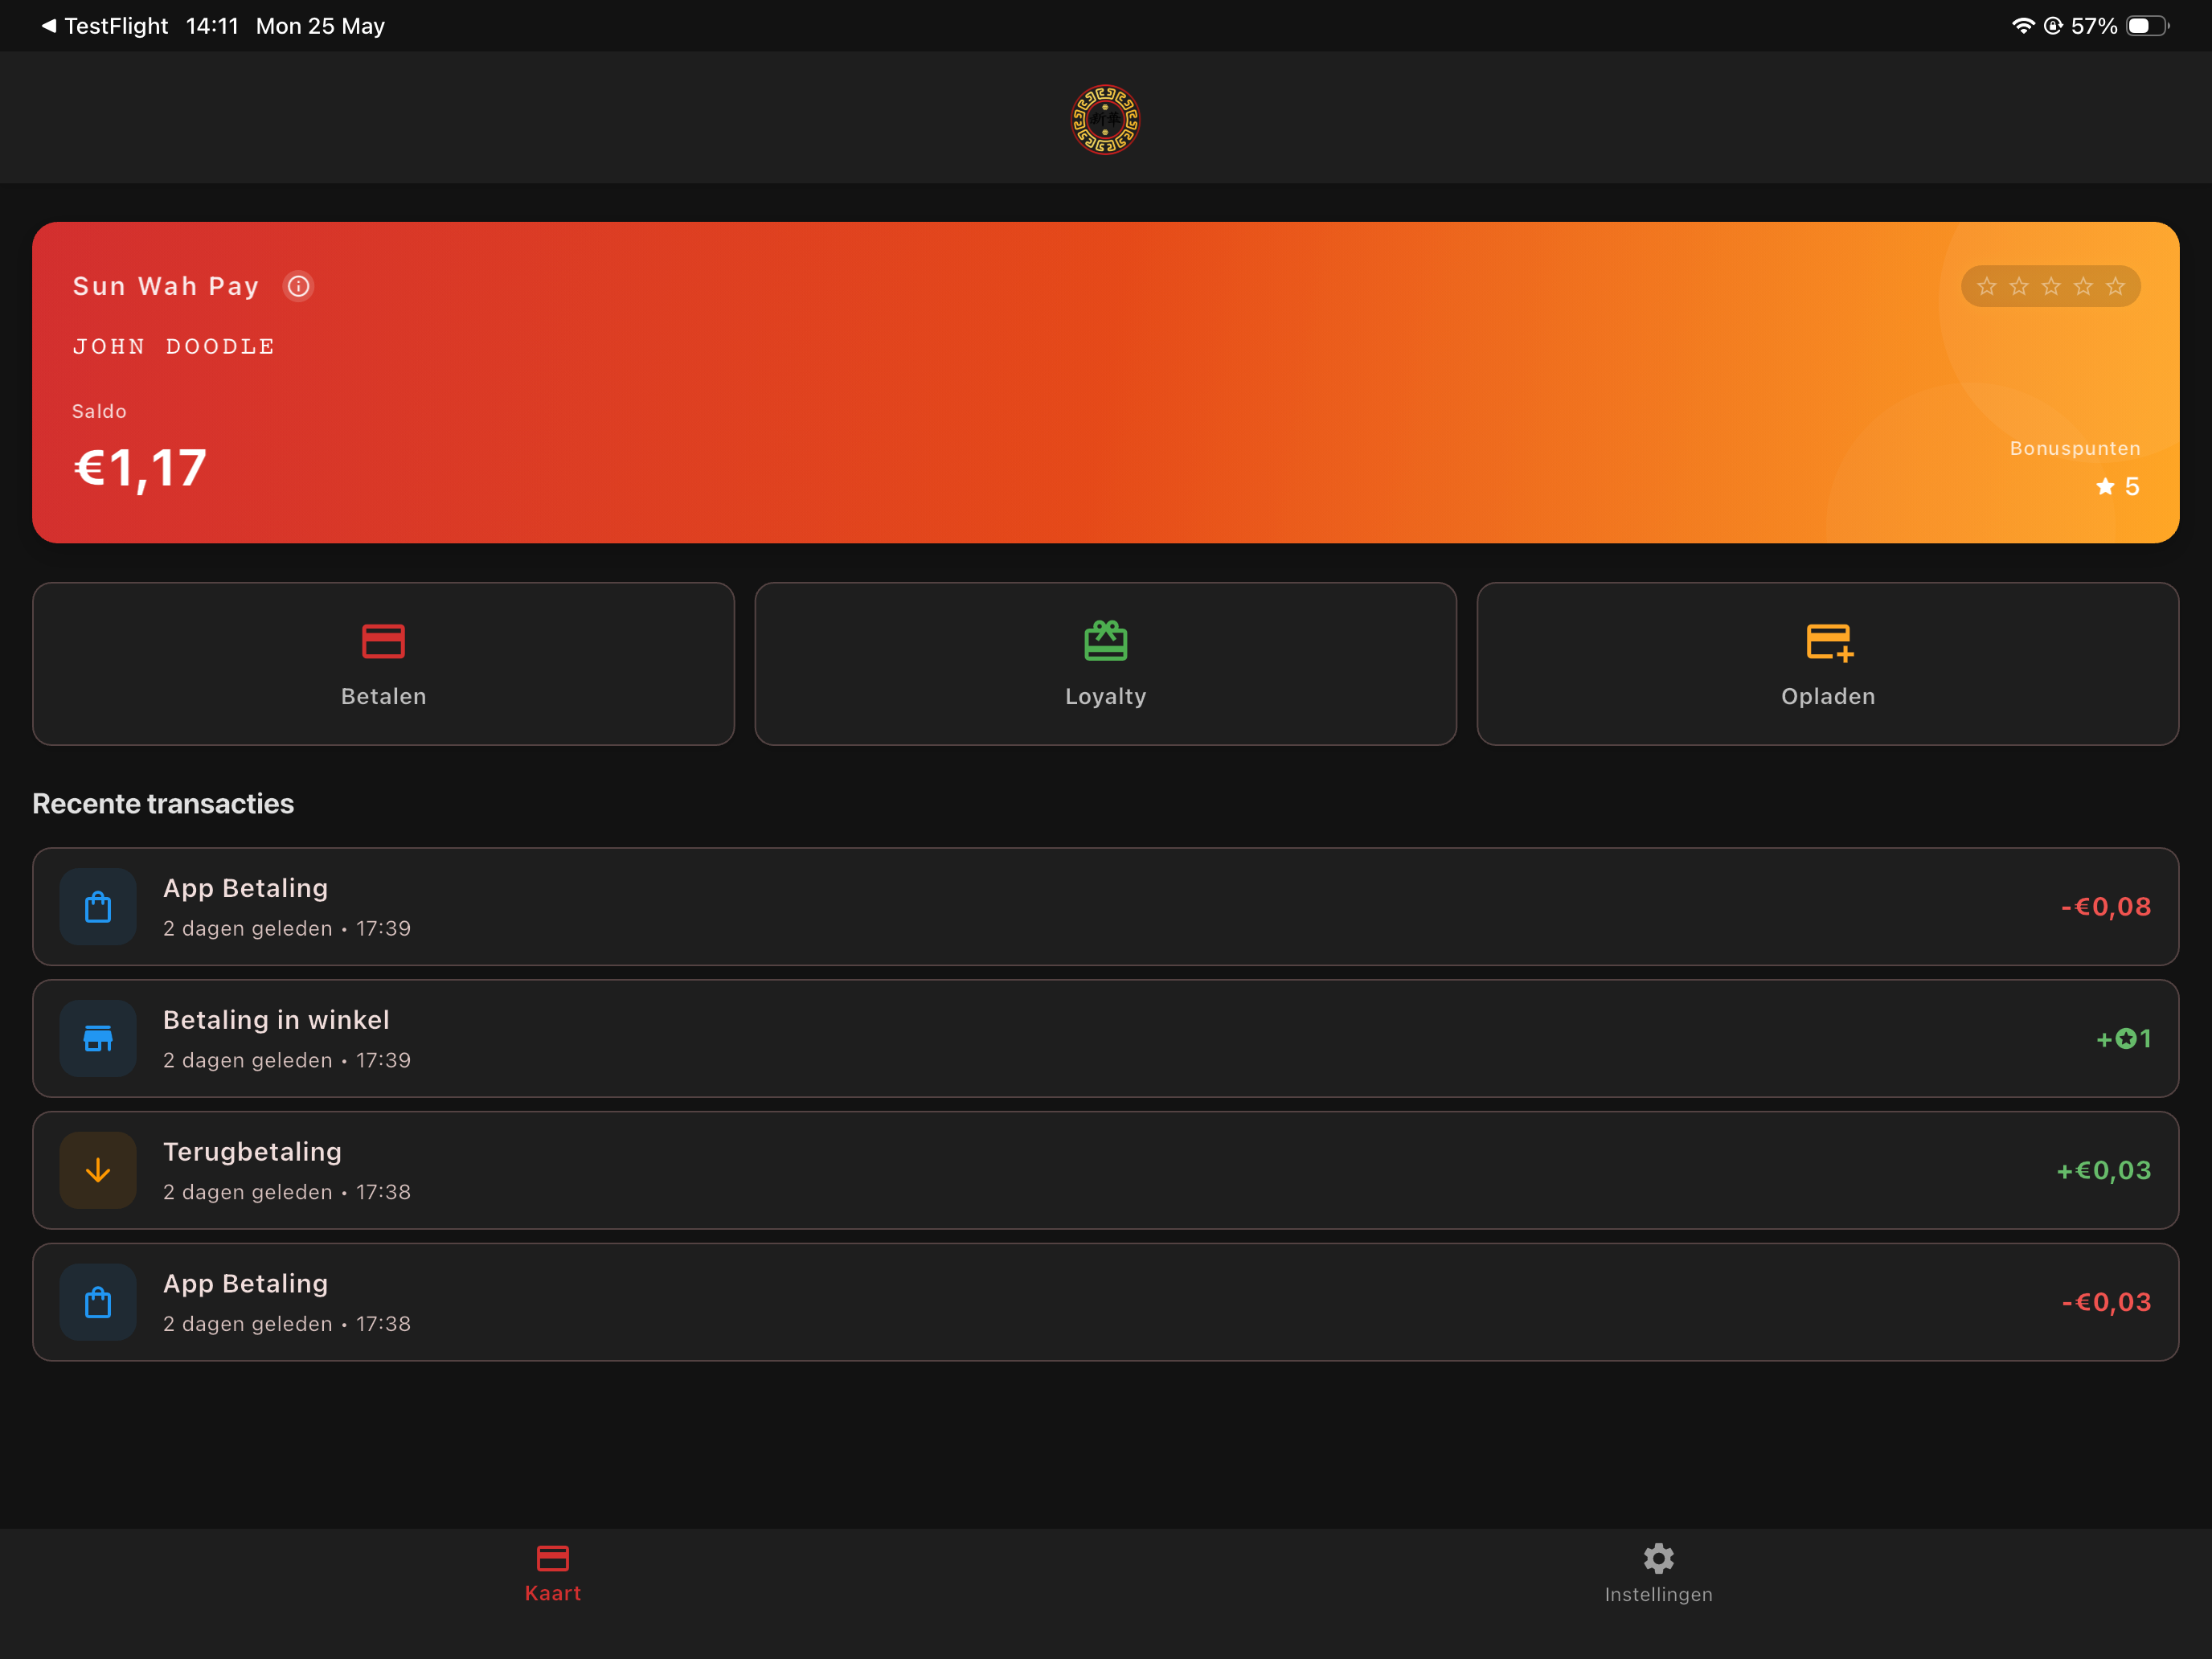Tap the +€0,03 refund amount

[x=2103, y=1170]
